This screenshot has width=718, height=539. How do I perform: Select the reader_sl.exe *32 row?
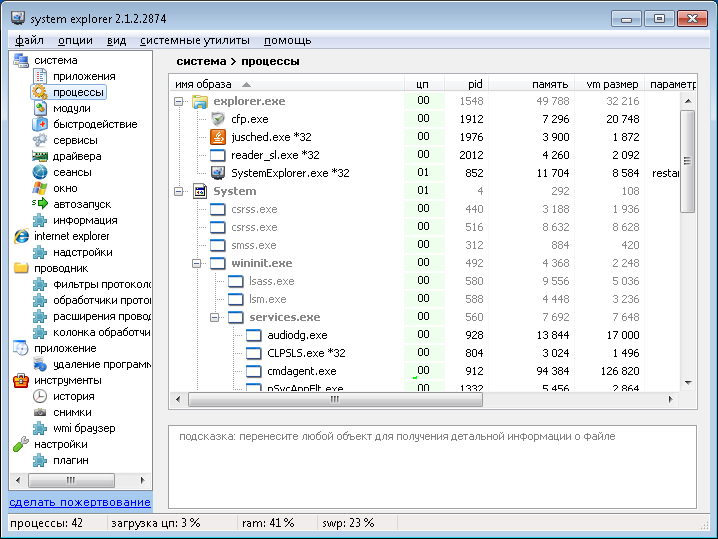click(x=424, y=155)
